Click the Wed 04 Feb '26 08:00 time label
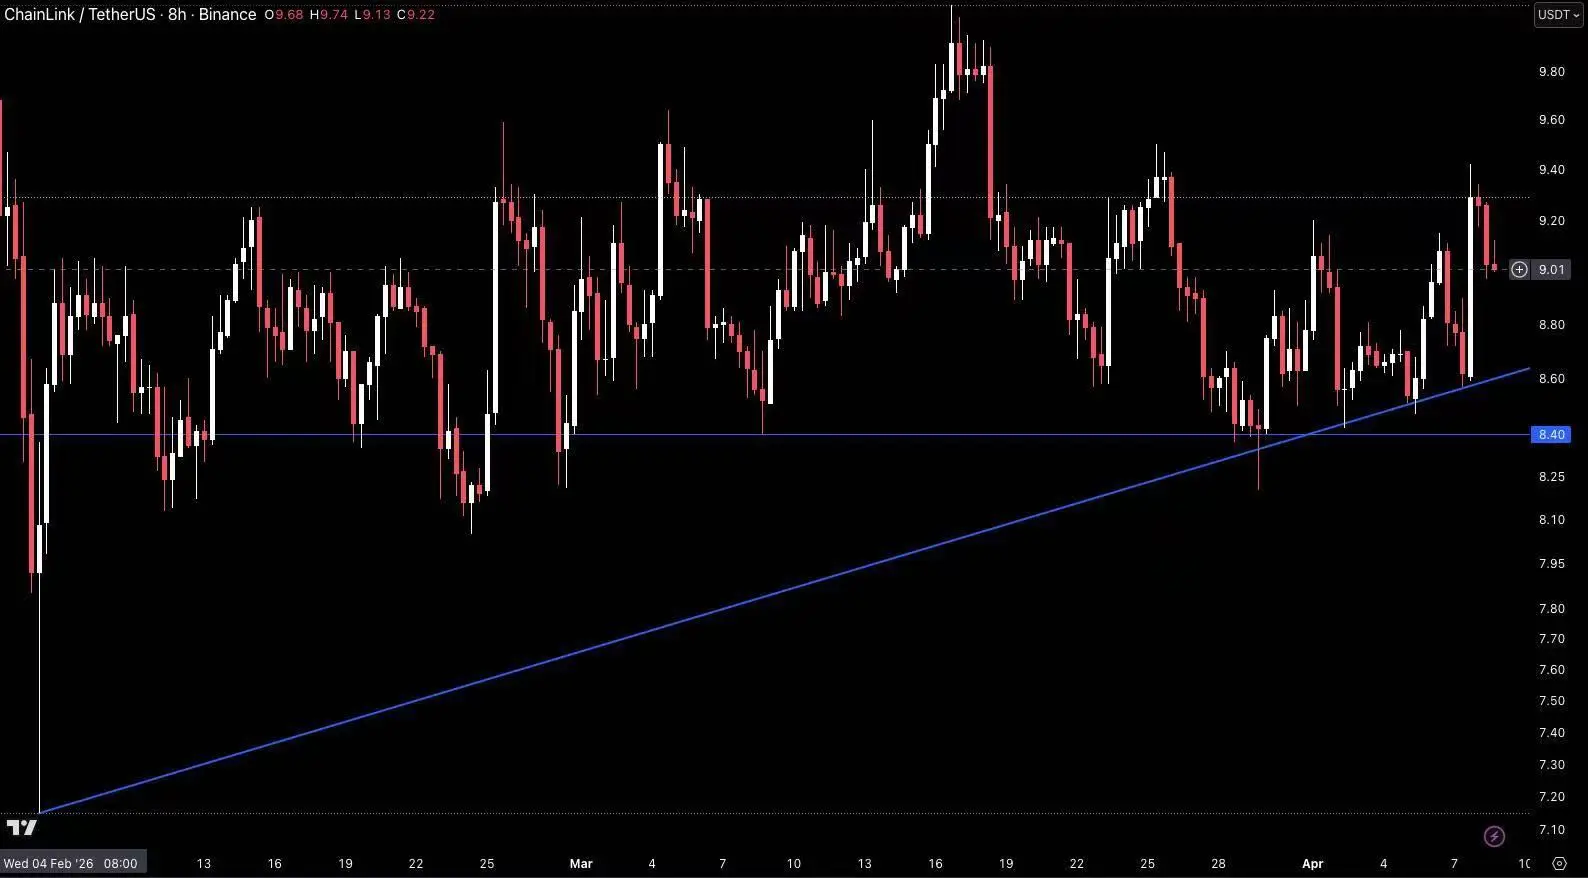1588x878 pixels. tap(72, 863)
